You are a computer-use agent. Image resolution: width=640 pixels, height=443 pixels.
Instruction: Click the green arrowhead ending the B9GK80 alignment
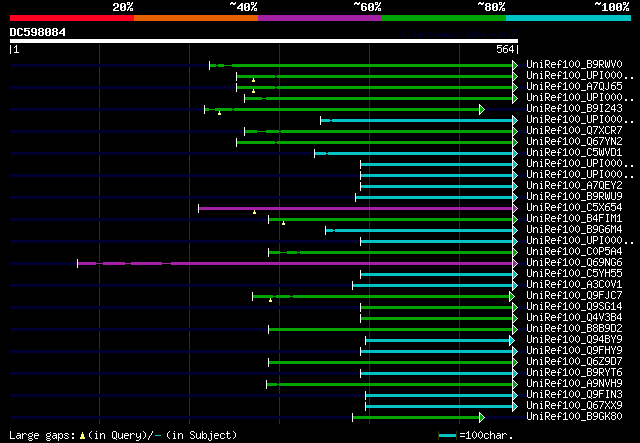pos(482,418)
